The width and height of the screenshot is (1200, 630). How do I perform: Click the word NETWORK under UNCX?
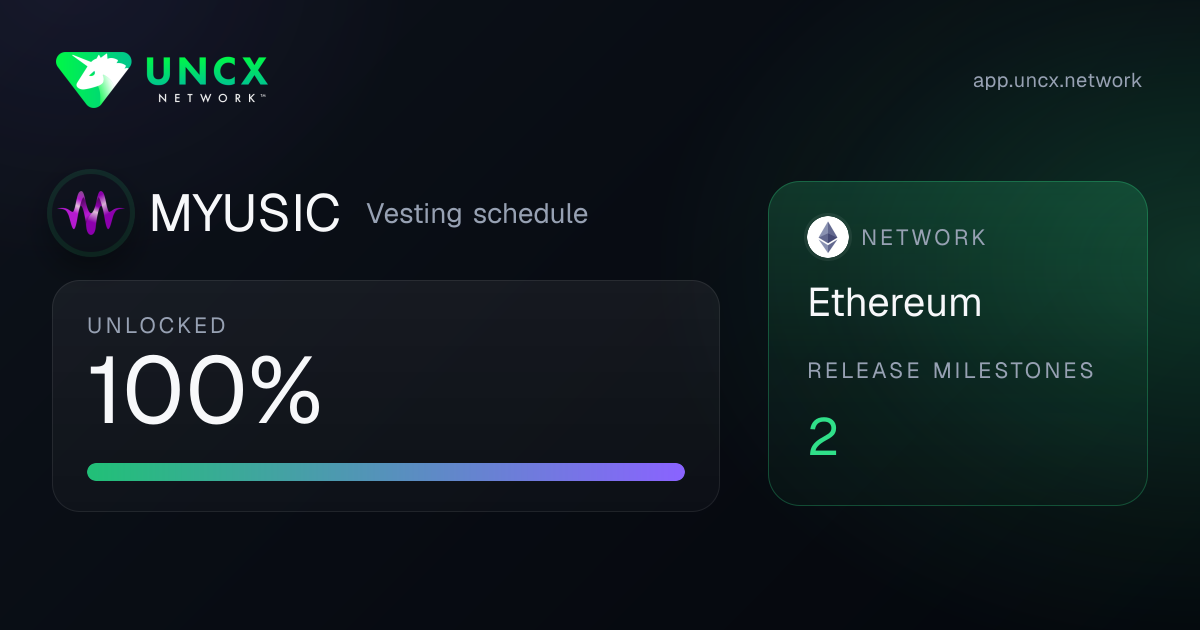pos(211,98)
